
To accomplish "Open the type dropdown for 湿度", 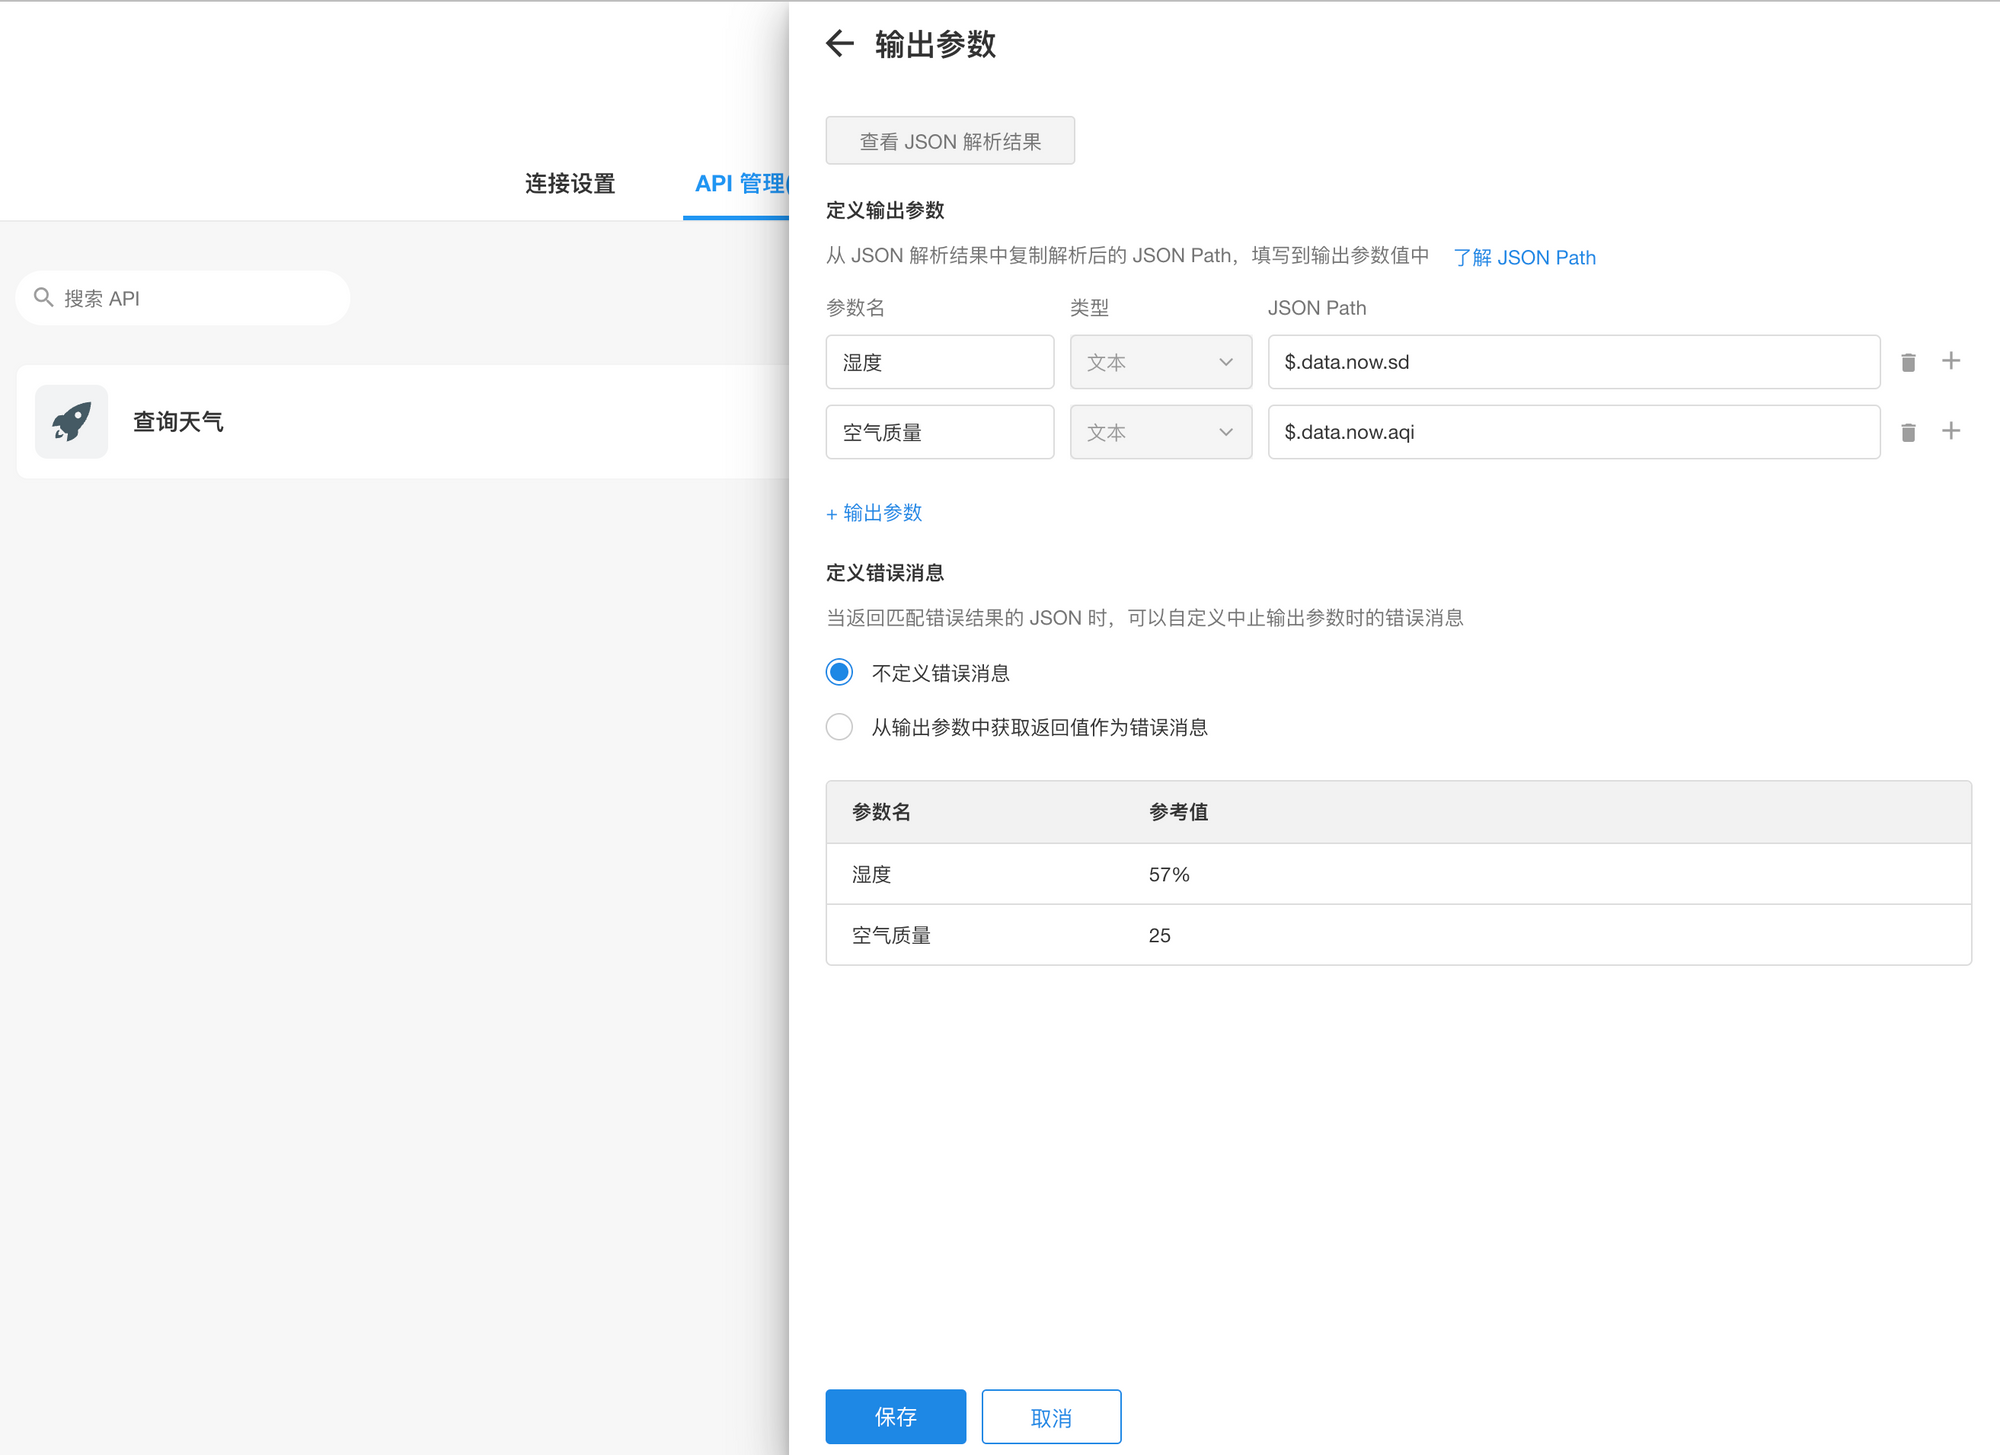I will tap(1160, 362).
